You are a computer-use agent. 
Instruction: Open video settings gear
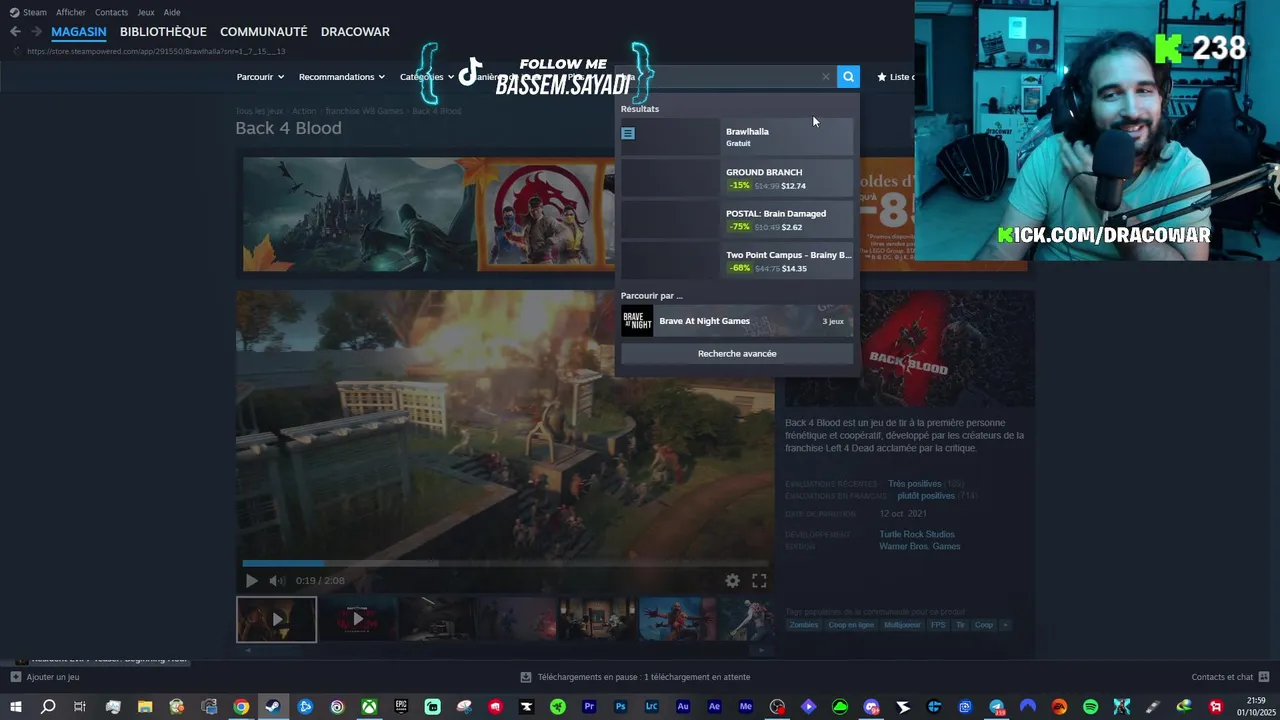click(733, 581)
